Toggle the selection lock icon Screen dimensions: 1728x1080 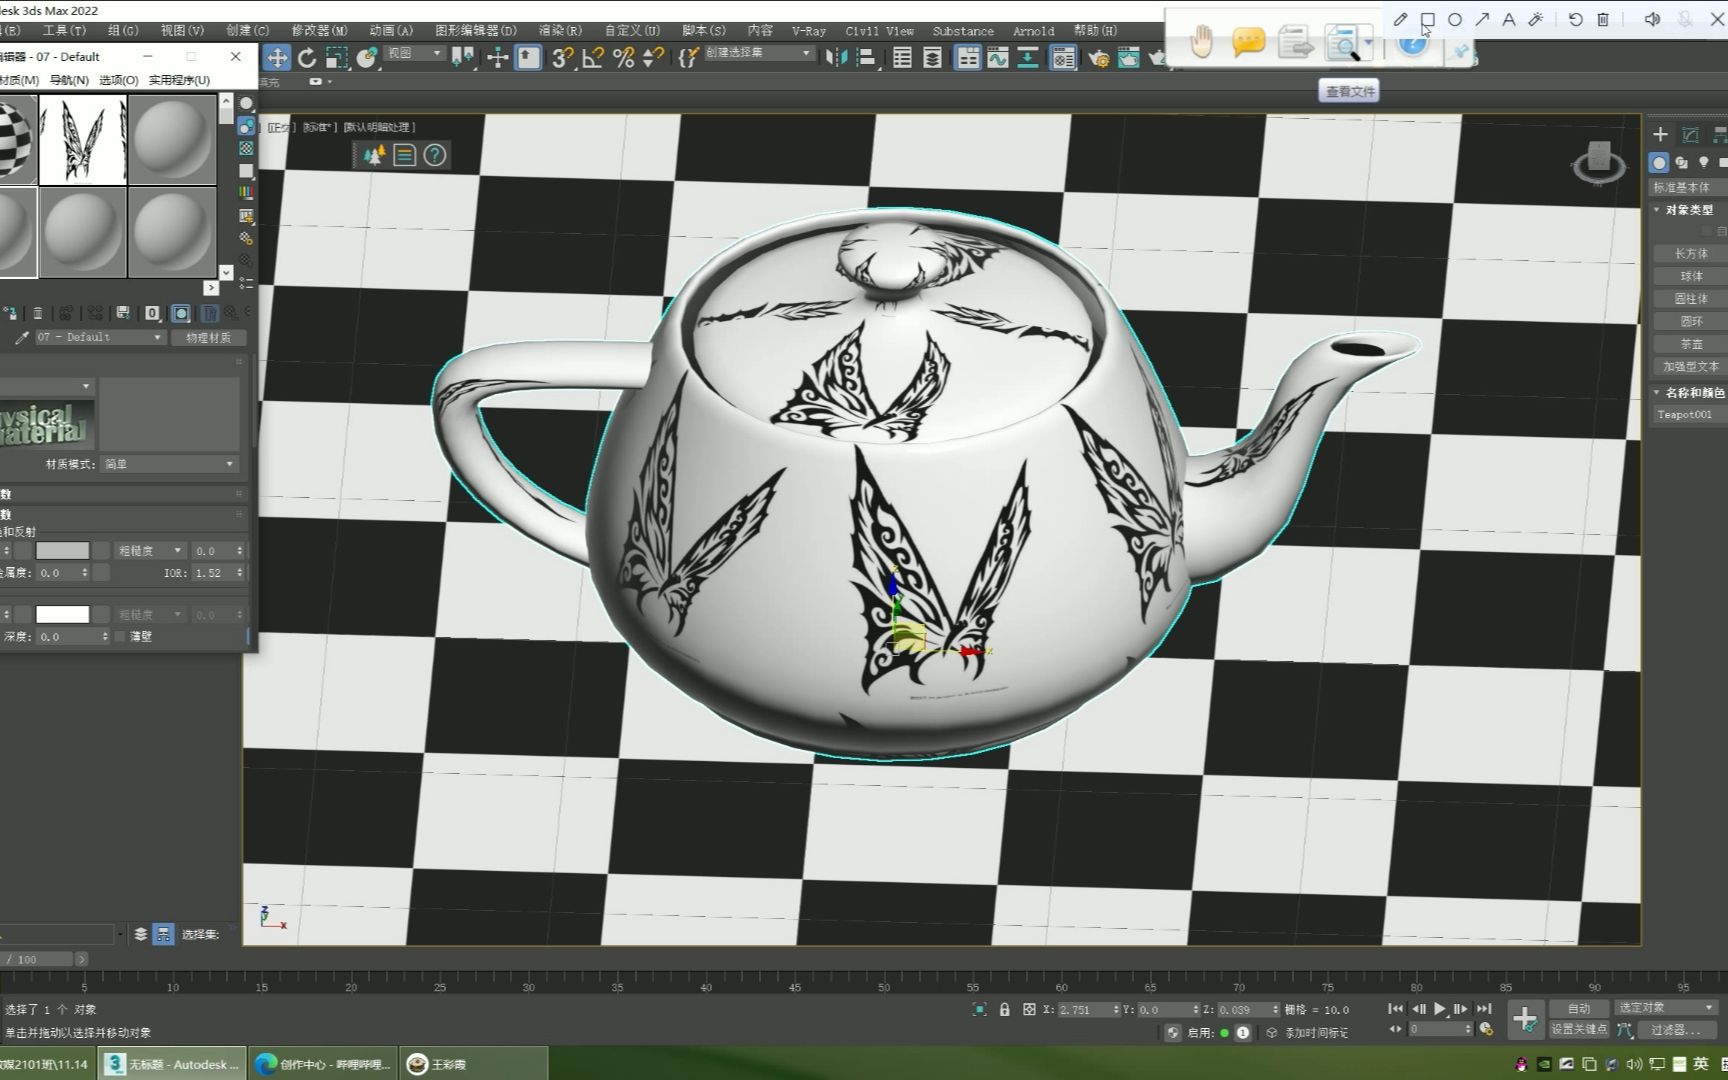click(1005, 1010)
